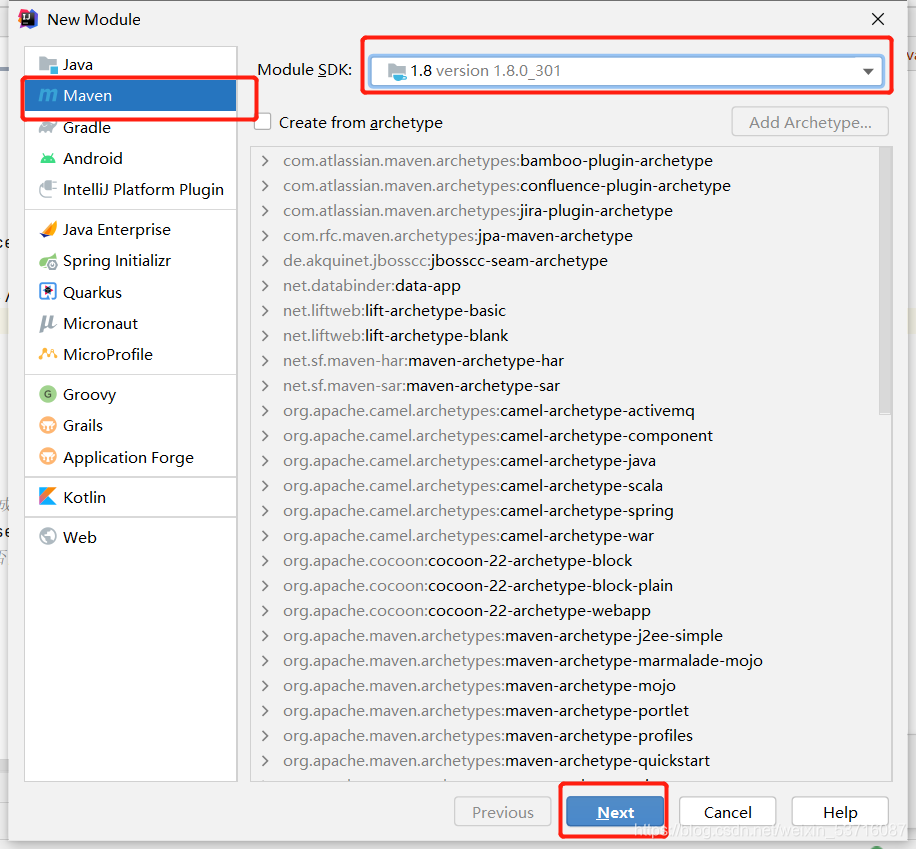Select maven-archetype-profiles row

click(564, 736)
